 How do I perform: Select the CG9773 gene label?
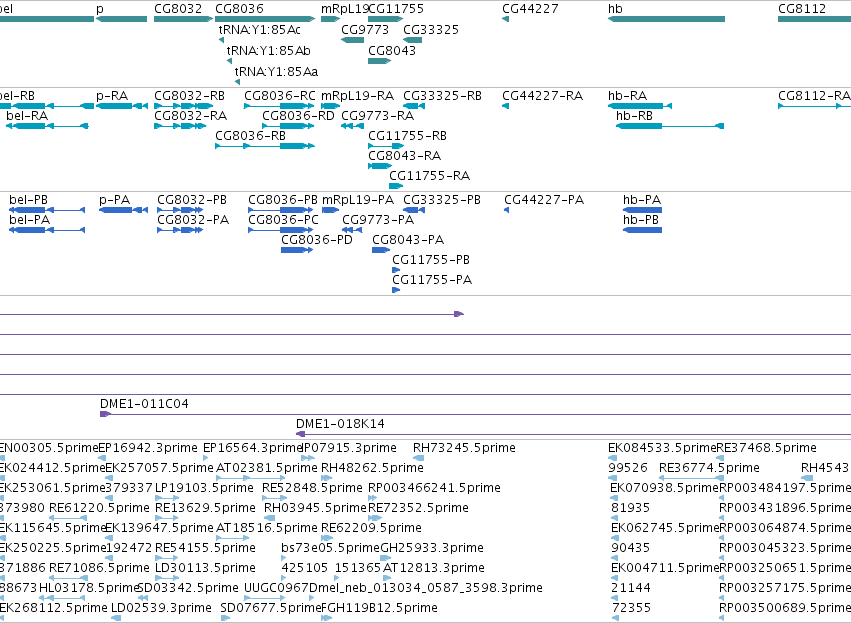point(365,29)
